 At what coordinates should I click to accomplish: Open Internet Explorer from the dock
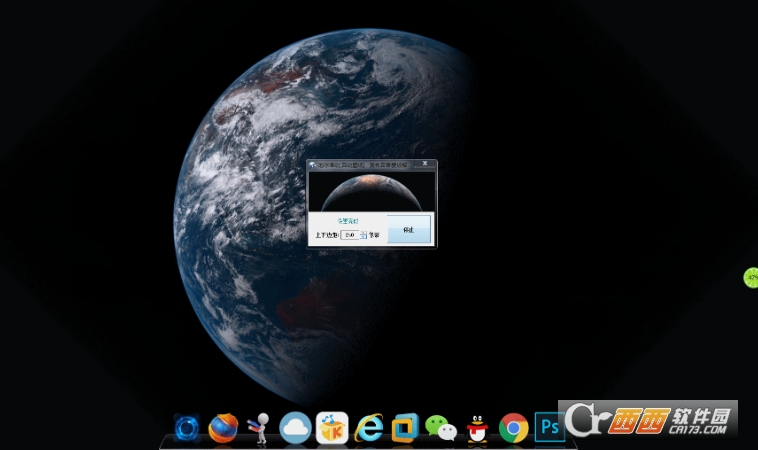369,428
